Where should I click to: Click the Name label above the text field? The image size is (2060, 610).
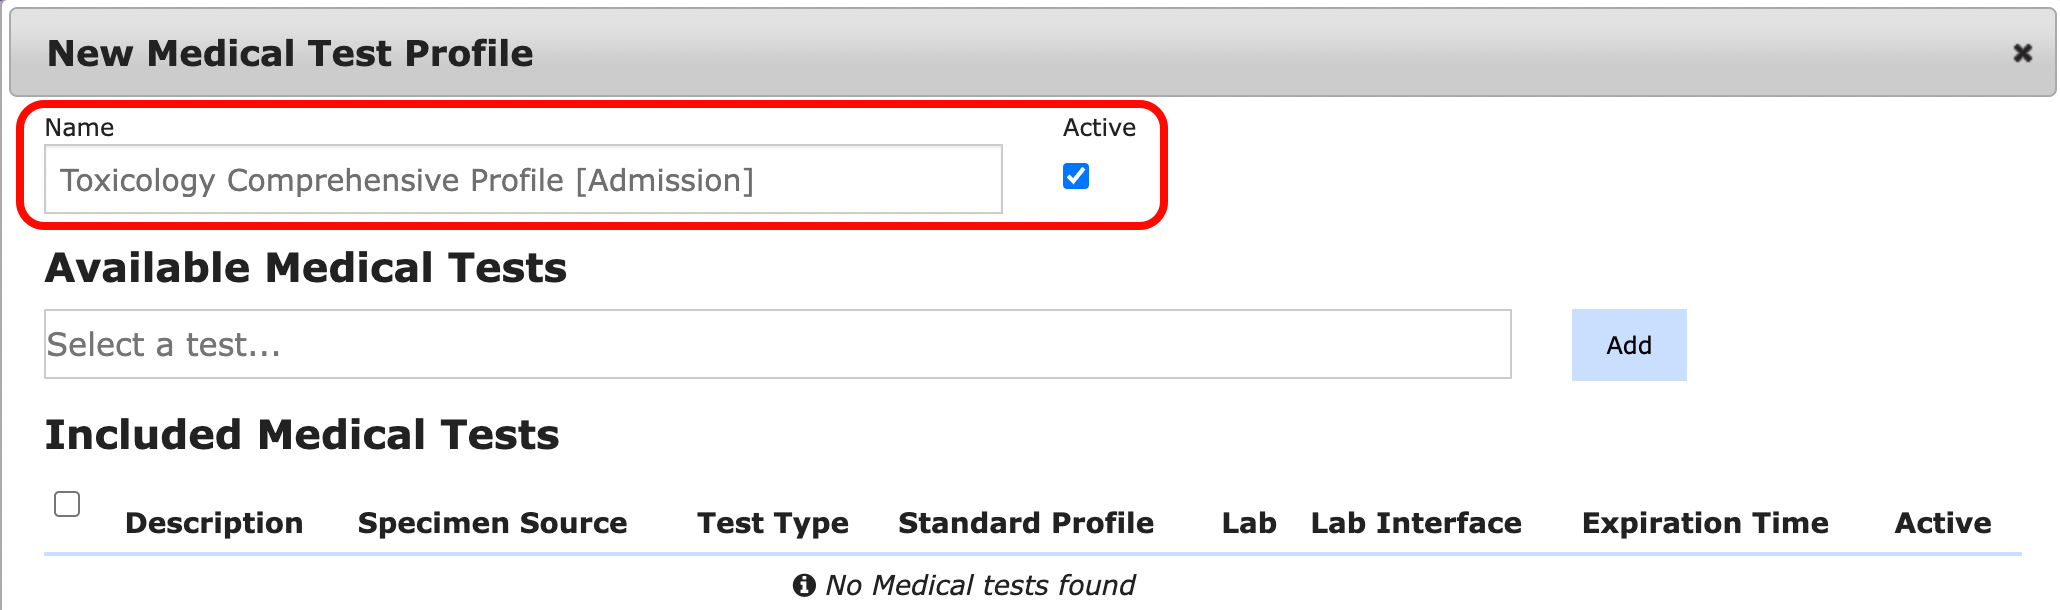[79, 128]
